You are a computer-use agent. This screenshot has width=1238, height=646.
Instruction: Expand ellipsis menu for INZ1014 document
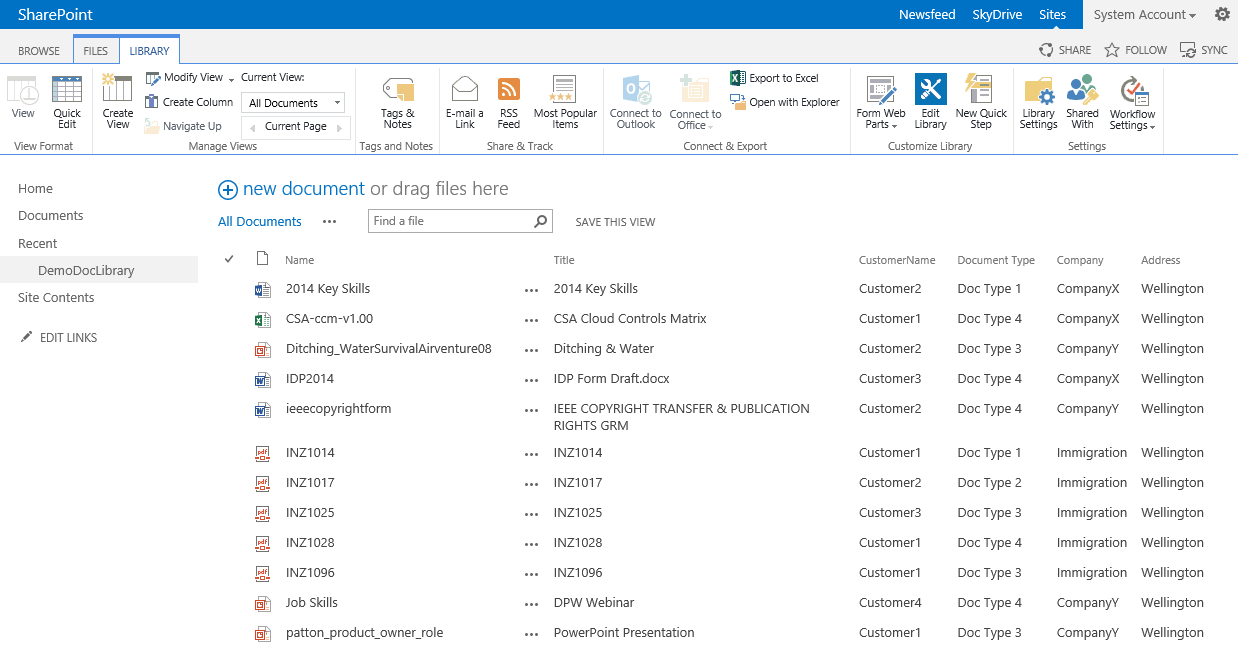531,453
